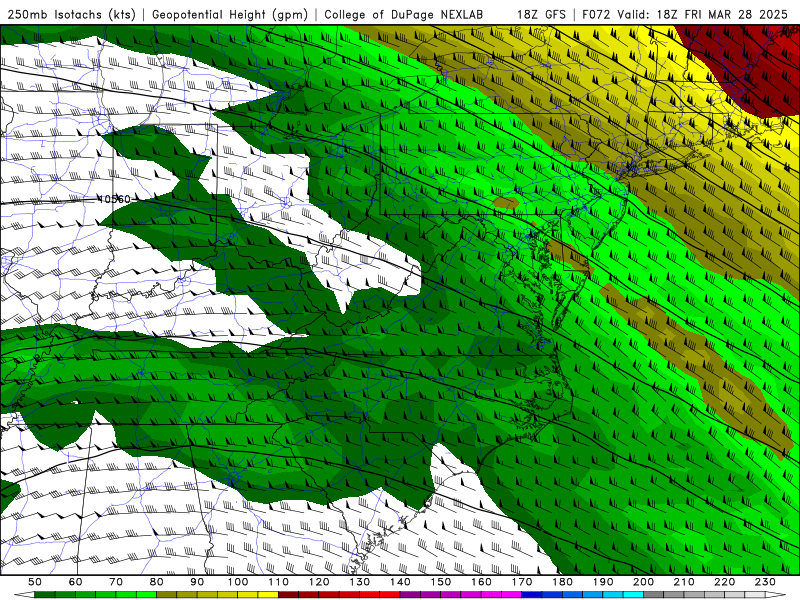Image resolution: width=800 pixels, height=600 pixels.
Task: Click the '250mb Isotachs (kts)' title text
Action: 71,14
